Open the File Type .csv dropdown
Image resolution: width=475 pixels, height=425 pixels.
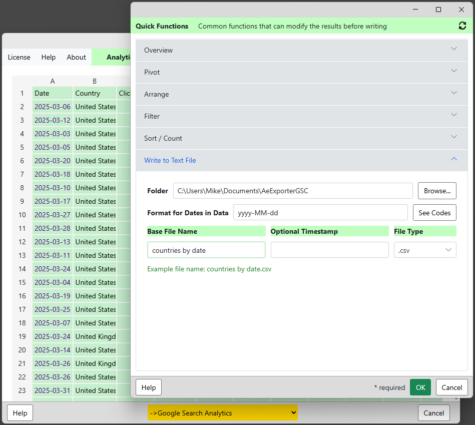click(425, 250)
